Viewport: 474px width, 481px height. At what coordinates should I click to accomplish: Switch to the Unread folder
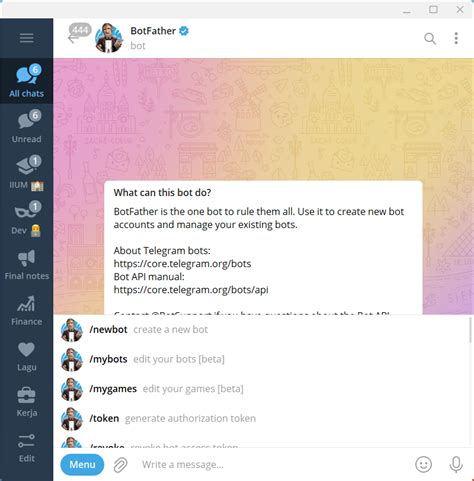pos(26,127)
